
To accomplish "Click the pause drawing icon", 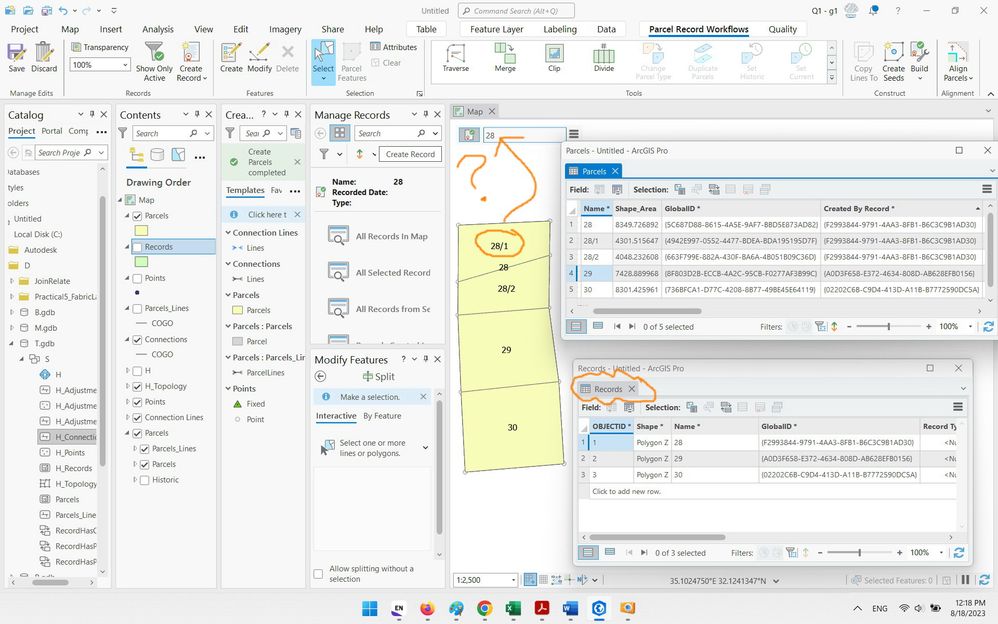I will click(966, 580).
